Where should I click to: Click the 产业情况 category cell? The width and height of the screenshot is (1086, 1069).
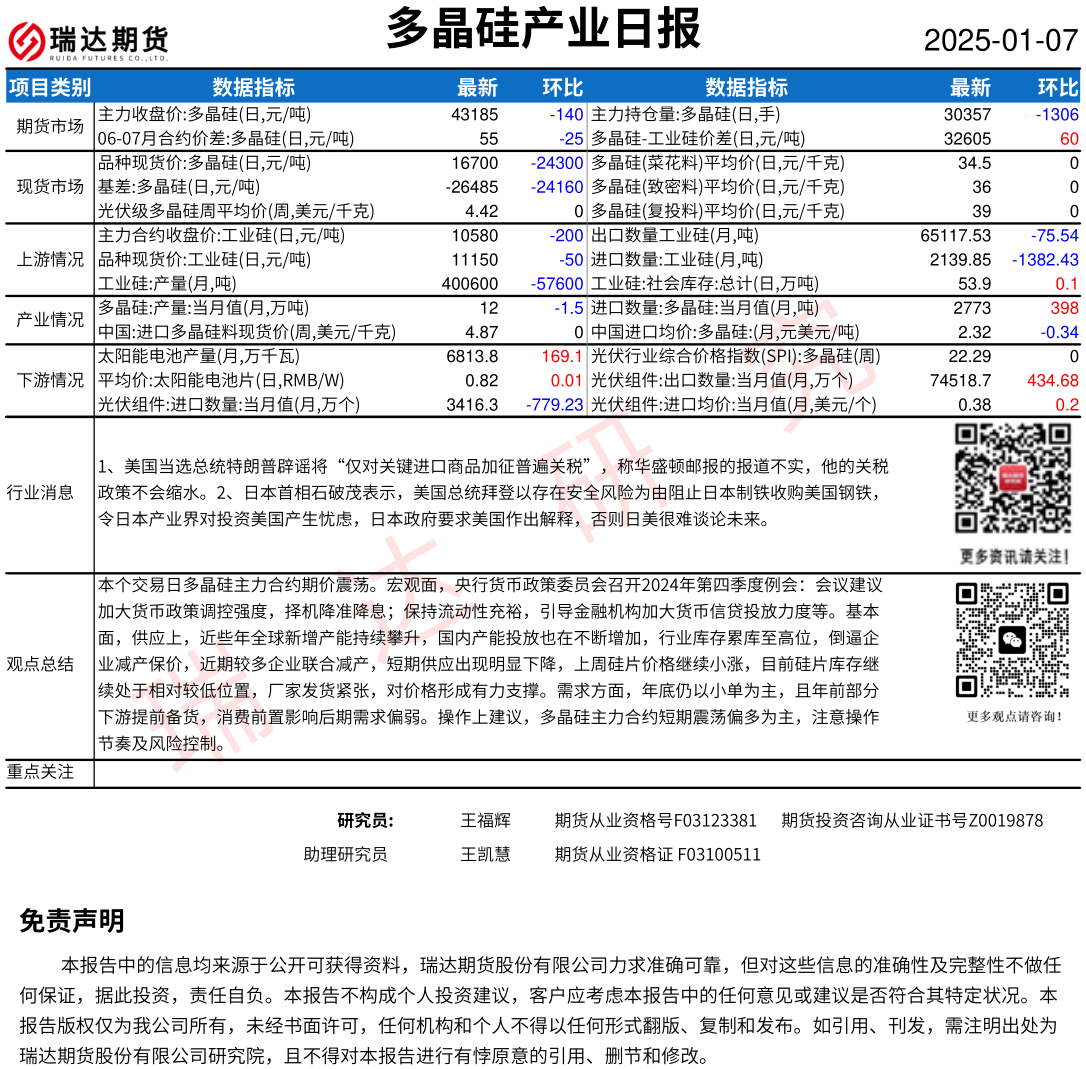pyautogui.click(x=50, y=319)
